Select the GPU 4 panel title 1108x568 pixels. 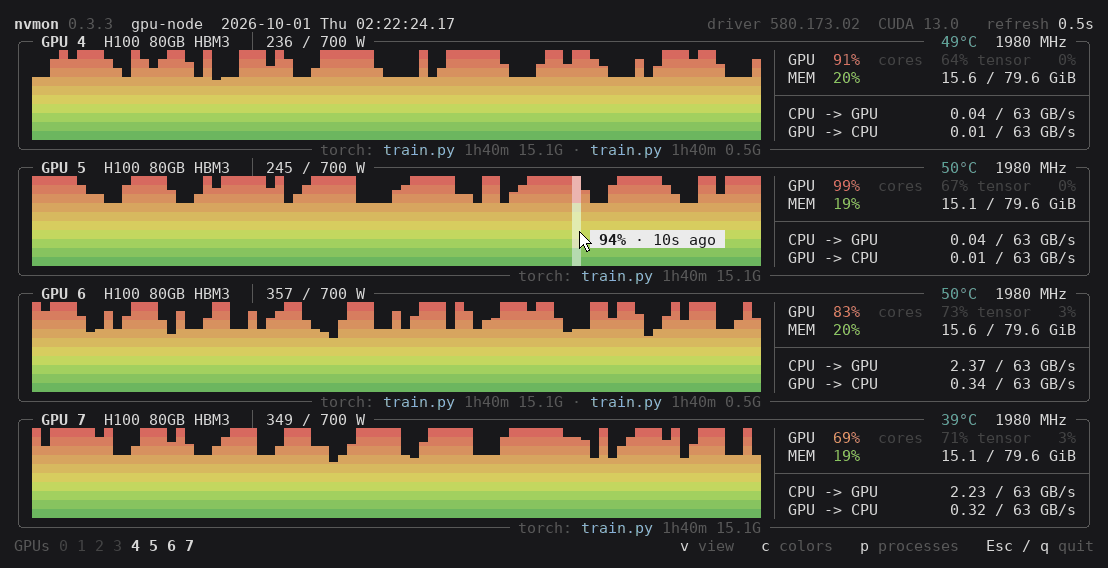tap(64, 42)
